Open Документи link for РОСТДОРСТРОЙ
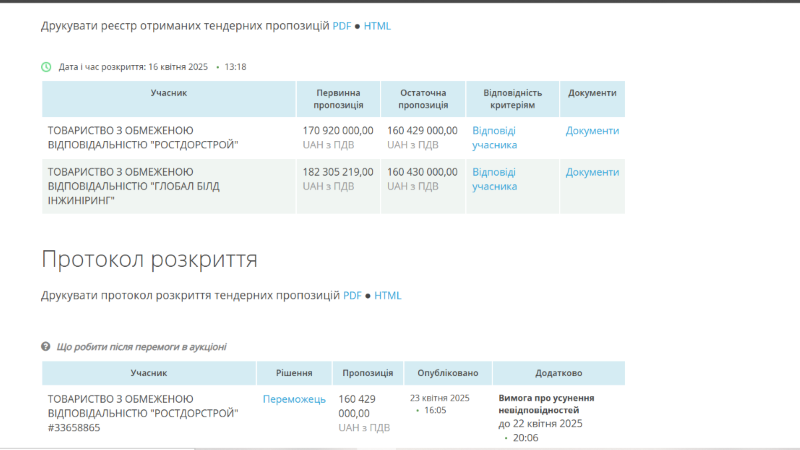The height and width of the screenshot is (450, 800). [592, 130]
